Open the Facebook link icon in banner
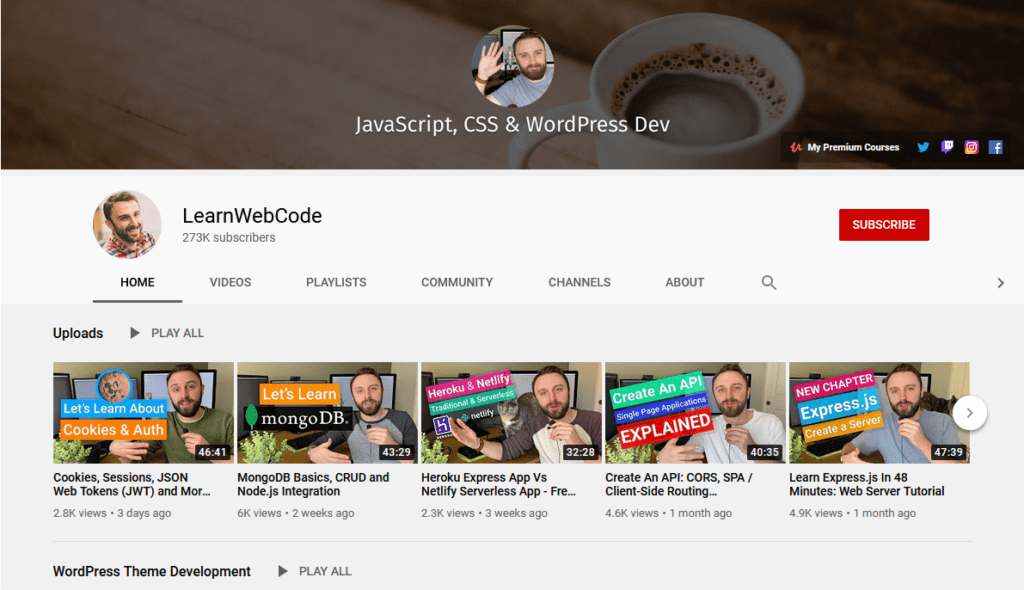The image size is (1024, 590). point(995,147)
